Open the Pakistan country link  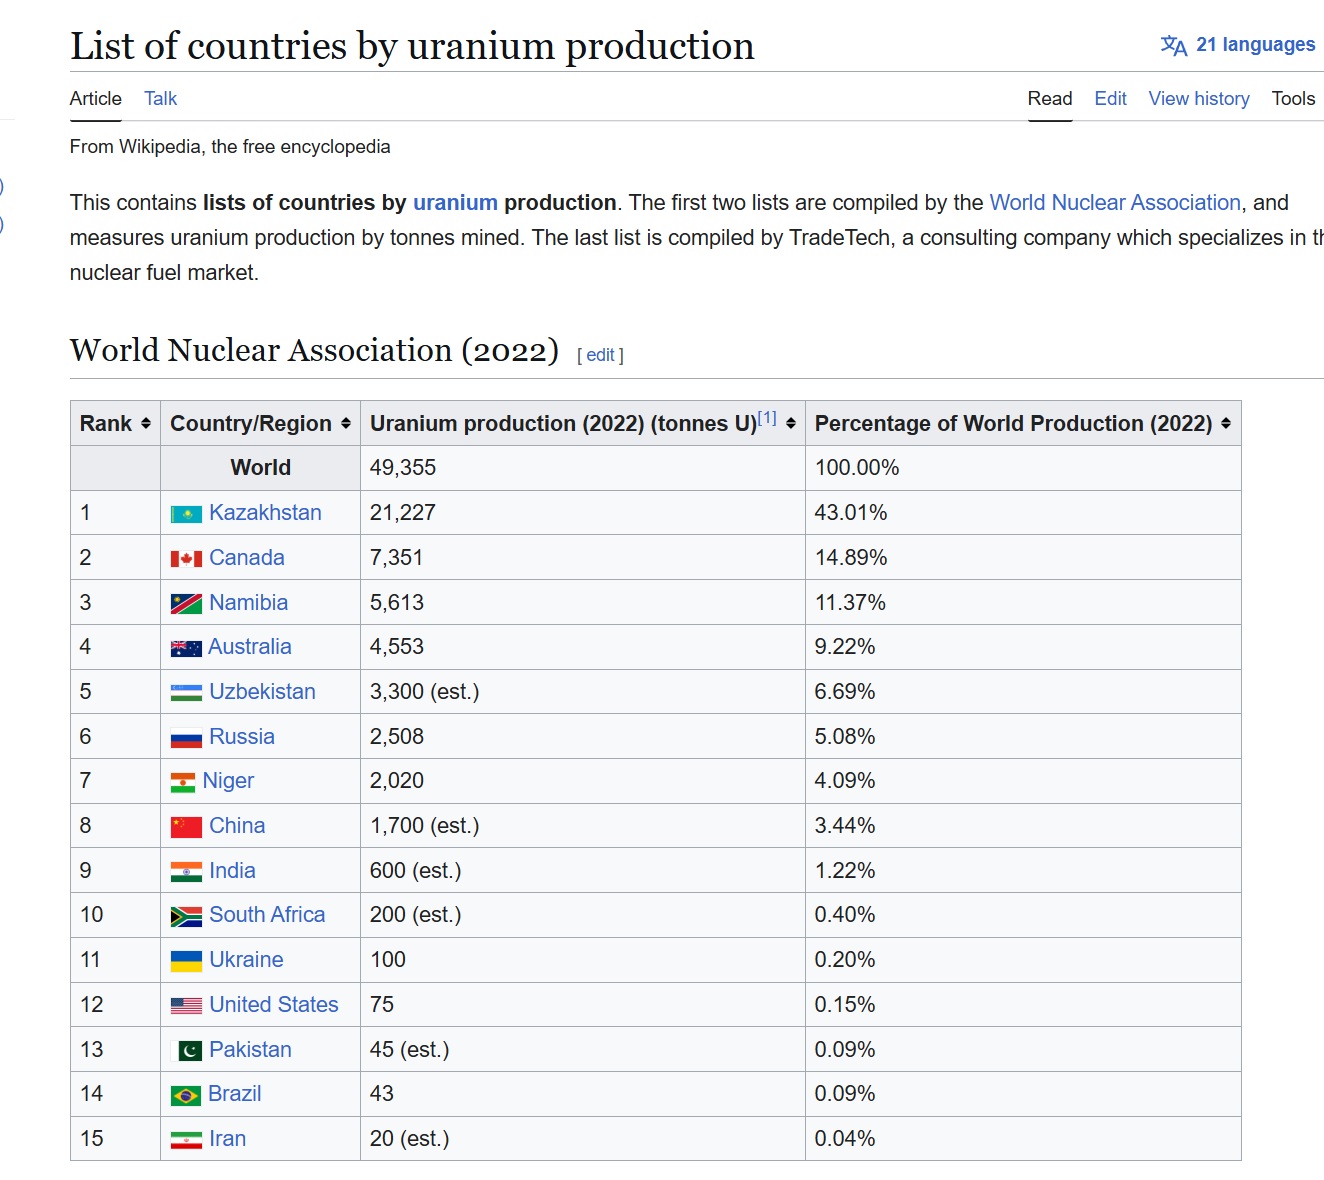(x=250, y=1050)
